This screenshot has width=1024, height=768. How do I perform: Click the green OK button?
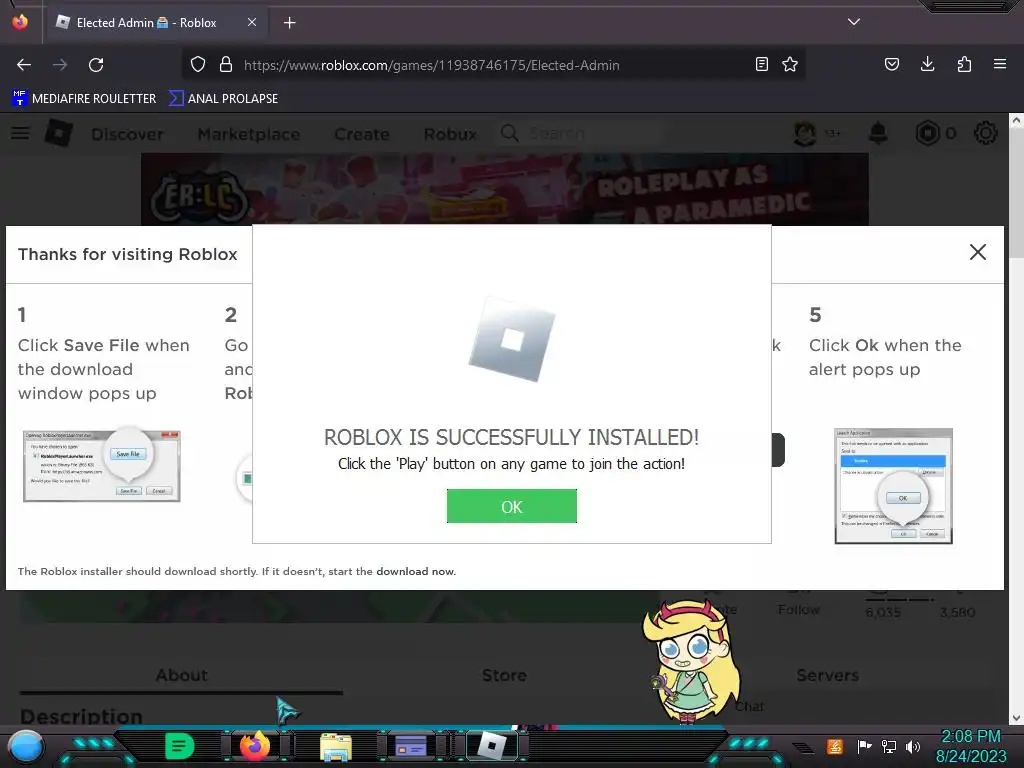coord(511,506)
